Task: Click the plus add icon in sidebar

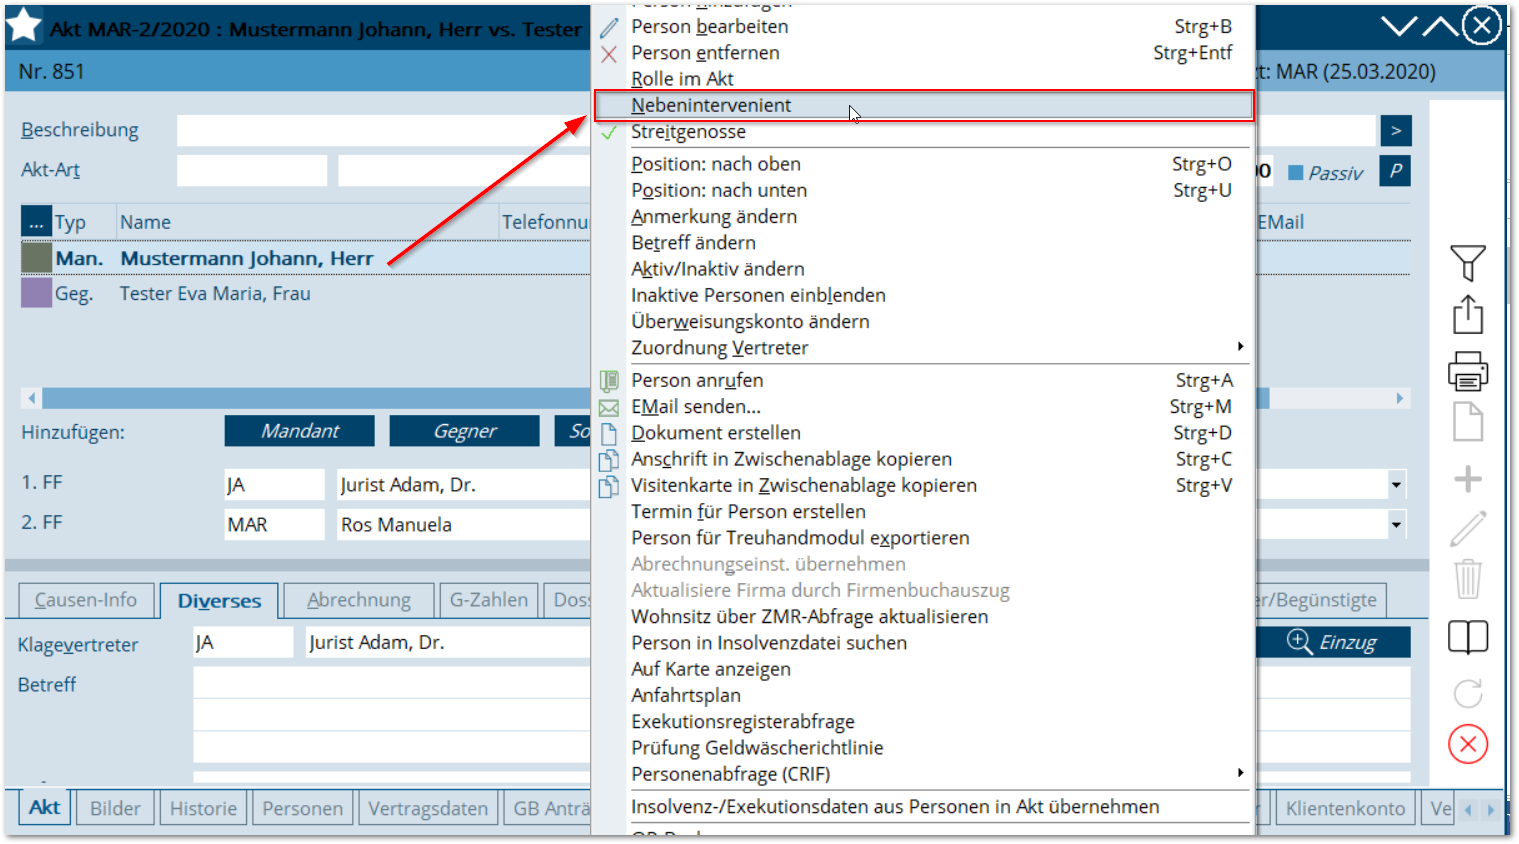Action: [x=1467, y=479]
